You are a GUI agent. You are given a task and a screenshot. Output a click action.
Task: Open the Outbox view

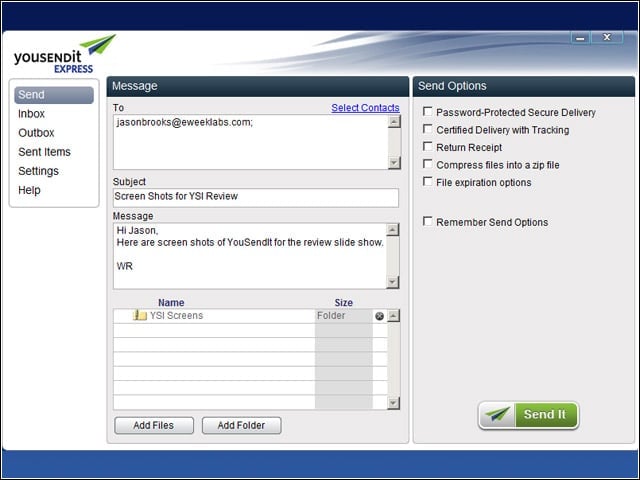tap(36, 133)
